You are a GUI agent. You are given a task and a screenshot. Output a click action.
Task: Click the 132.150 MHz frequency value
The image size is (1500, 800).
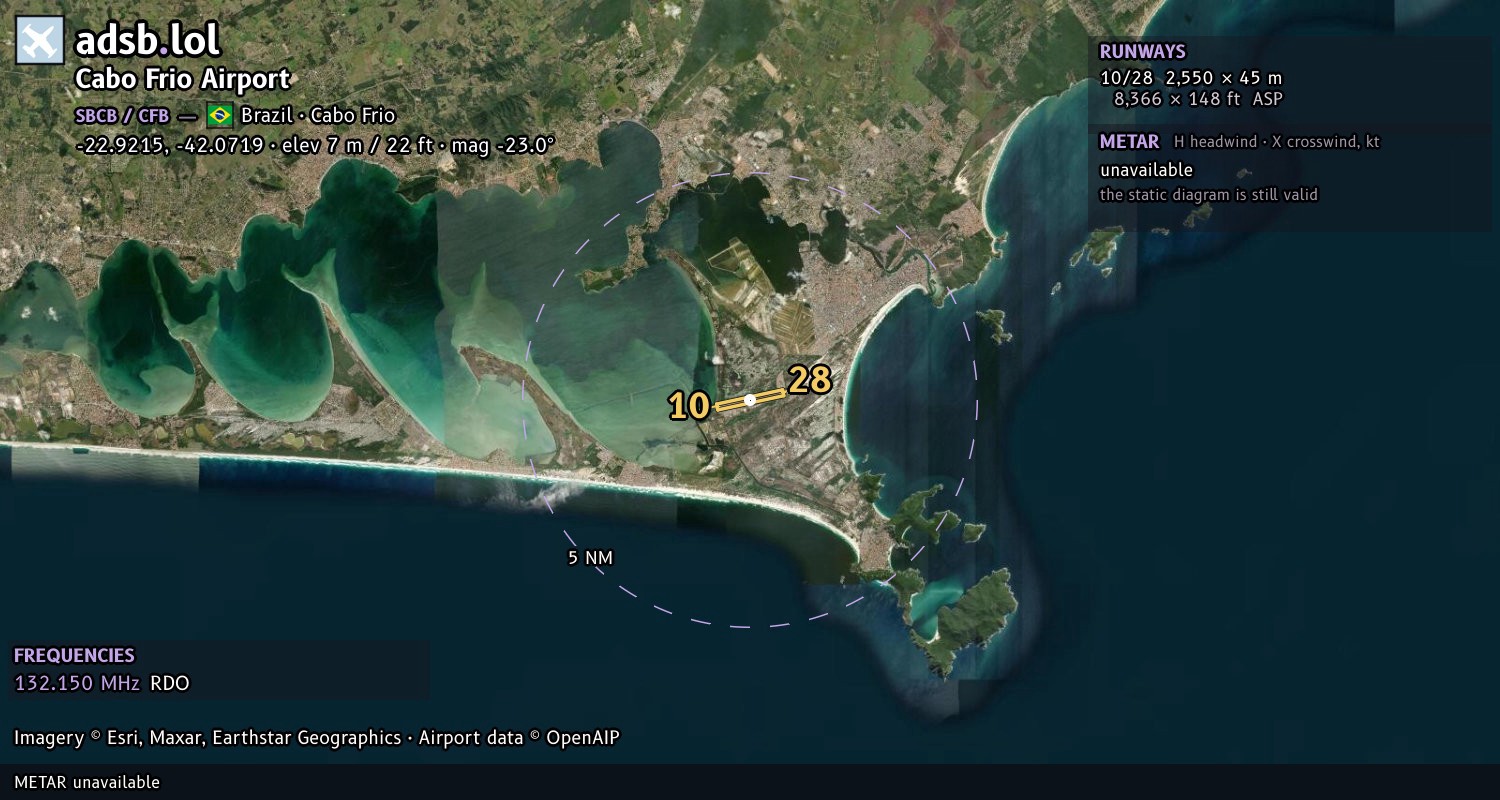(x=77, y=684)
